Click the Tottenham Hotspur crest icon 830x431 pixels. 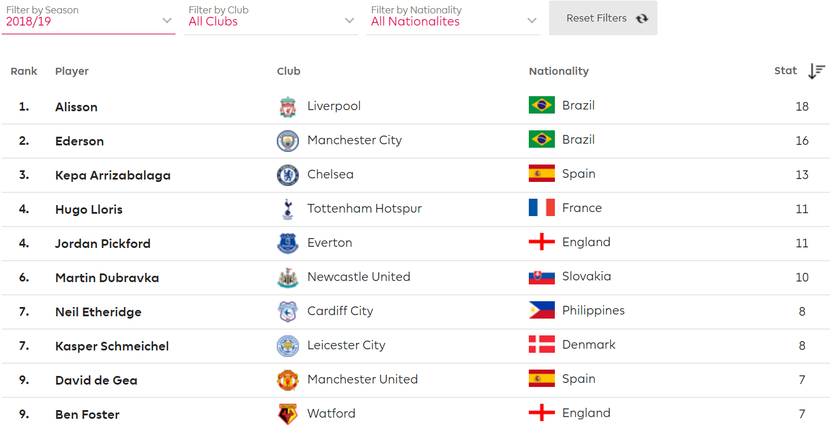coord(288,209)
